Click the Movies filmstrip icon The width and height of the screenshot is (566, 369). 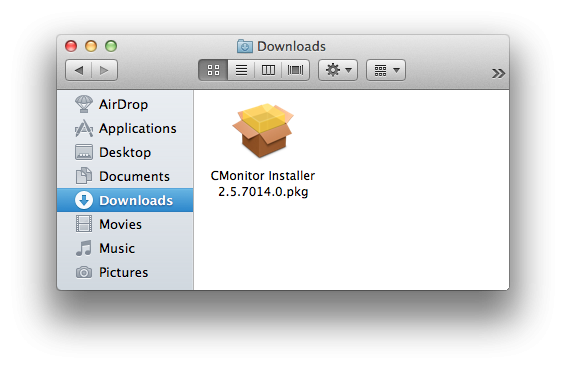click(84, 224)
